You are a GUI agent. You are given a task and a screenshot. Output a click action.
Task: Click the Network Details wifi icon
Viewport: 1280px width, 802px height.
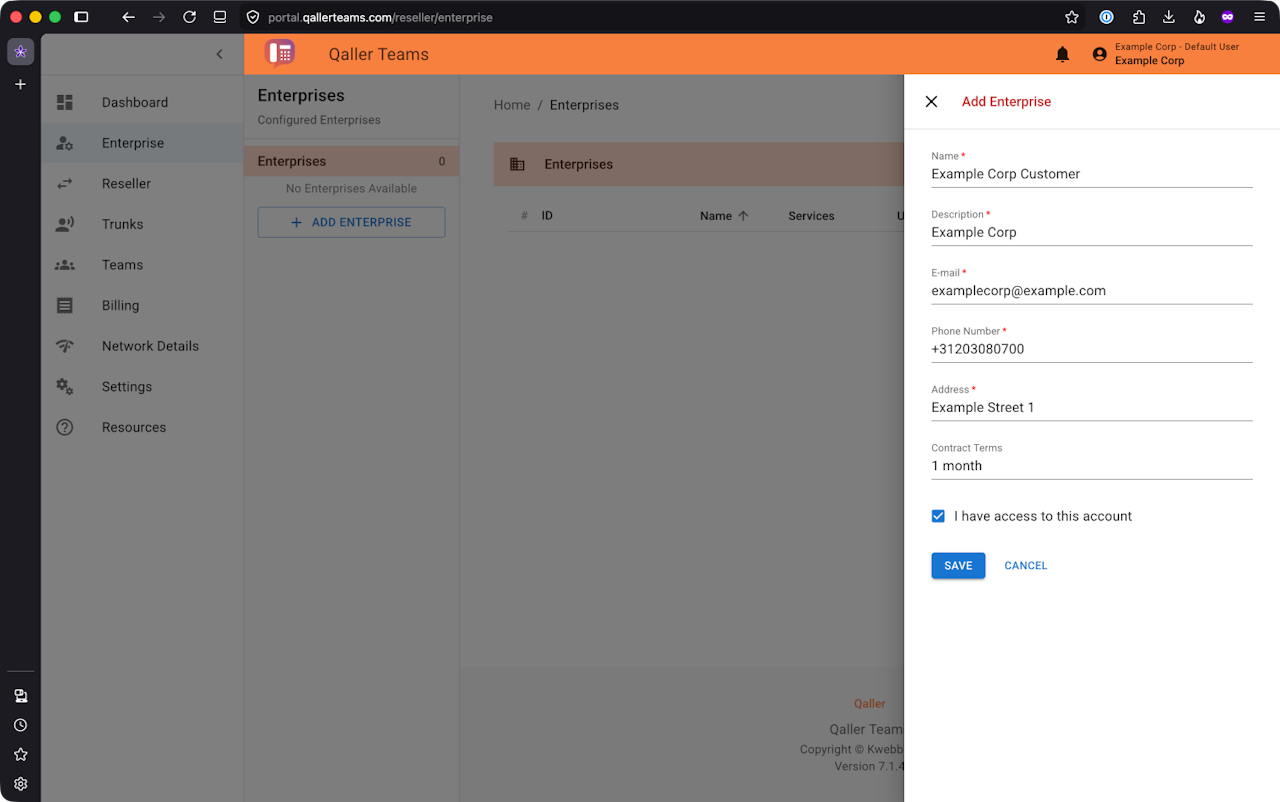point(65,346)
